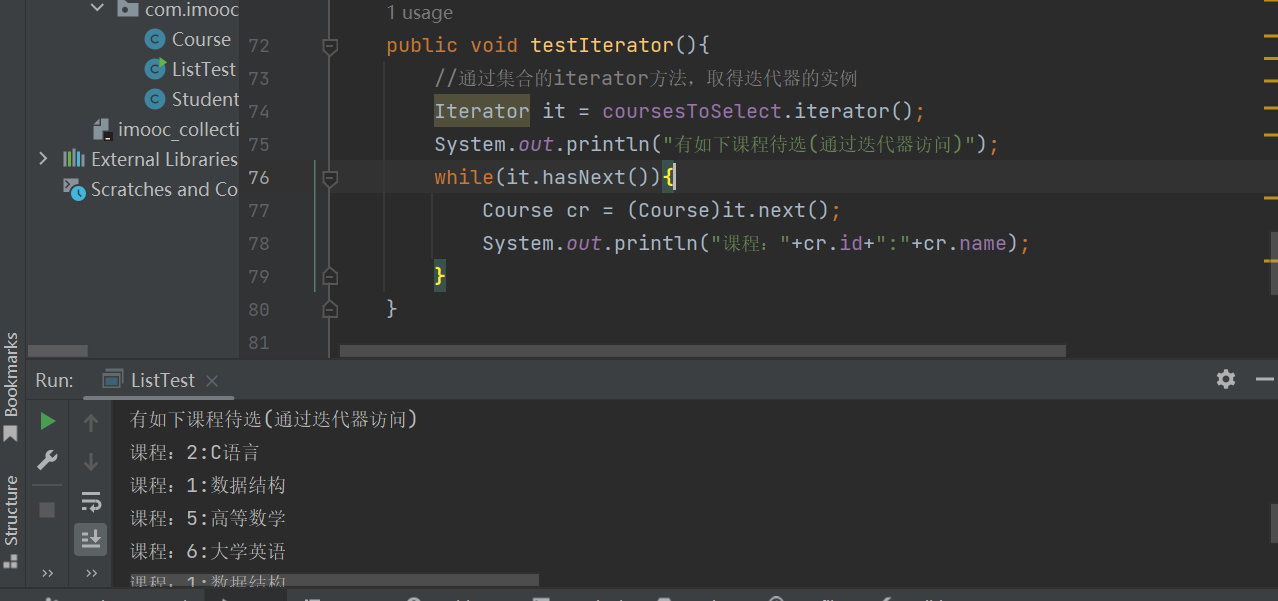Fold the testIterator method at line 72

[x=330, y=46]
